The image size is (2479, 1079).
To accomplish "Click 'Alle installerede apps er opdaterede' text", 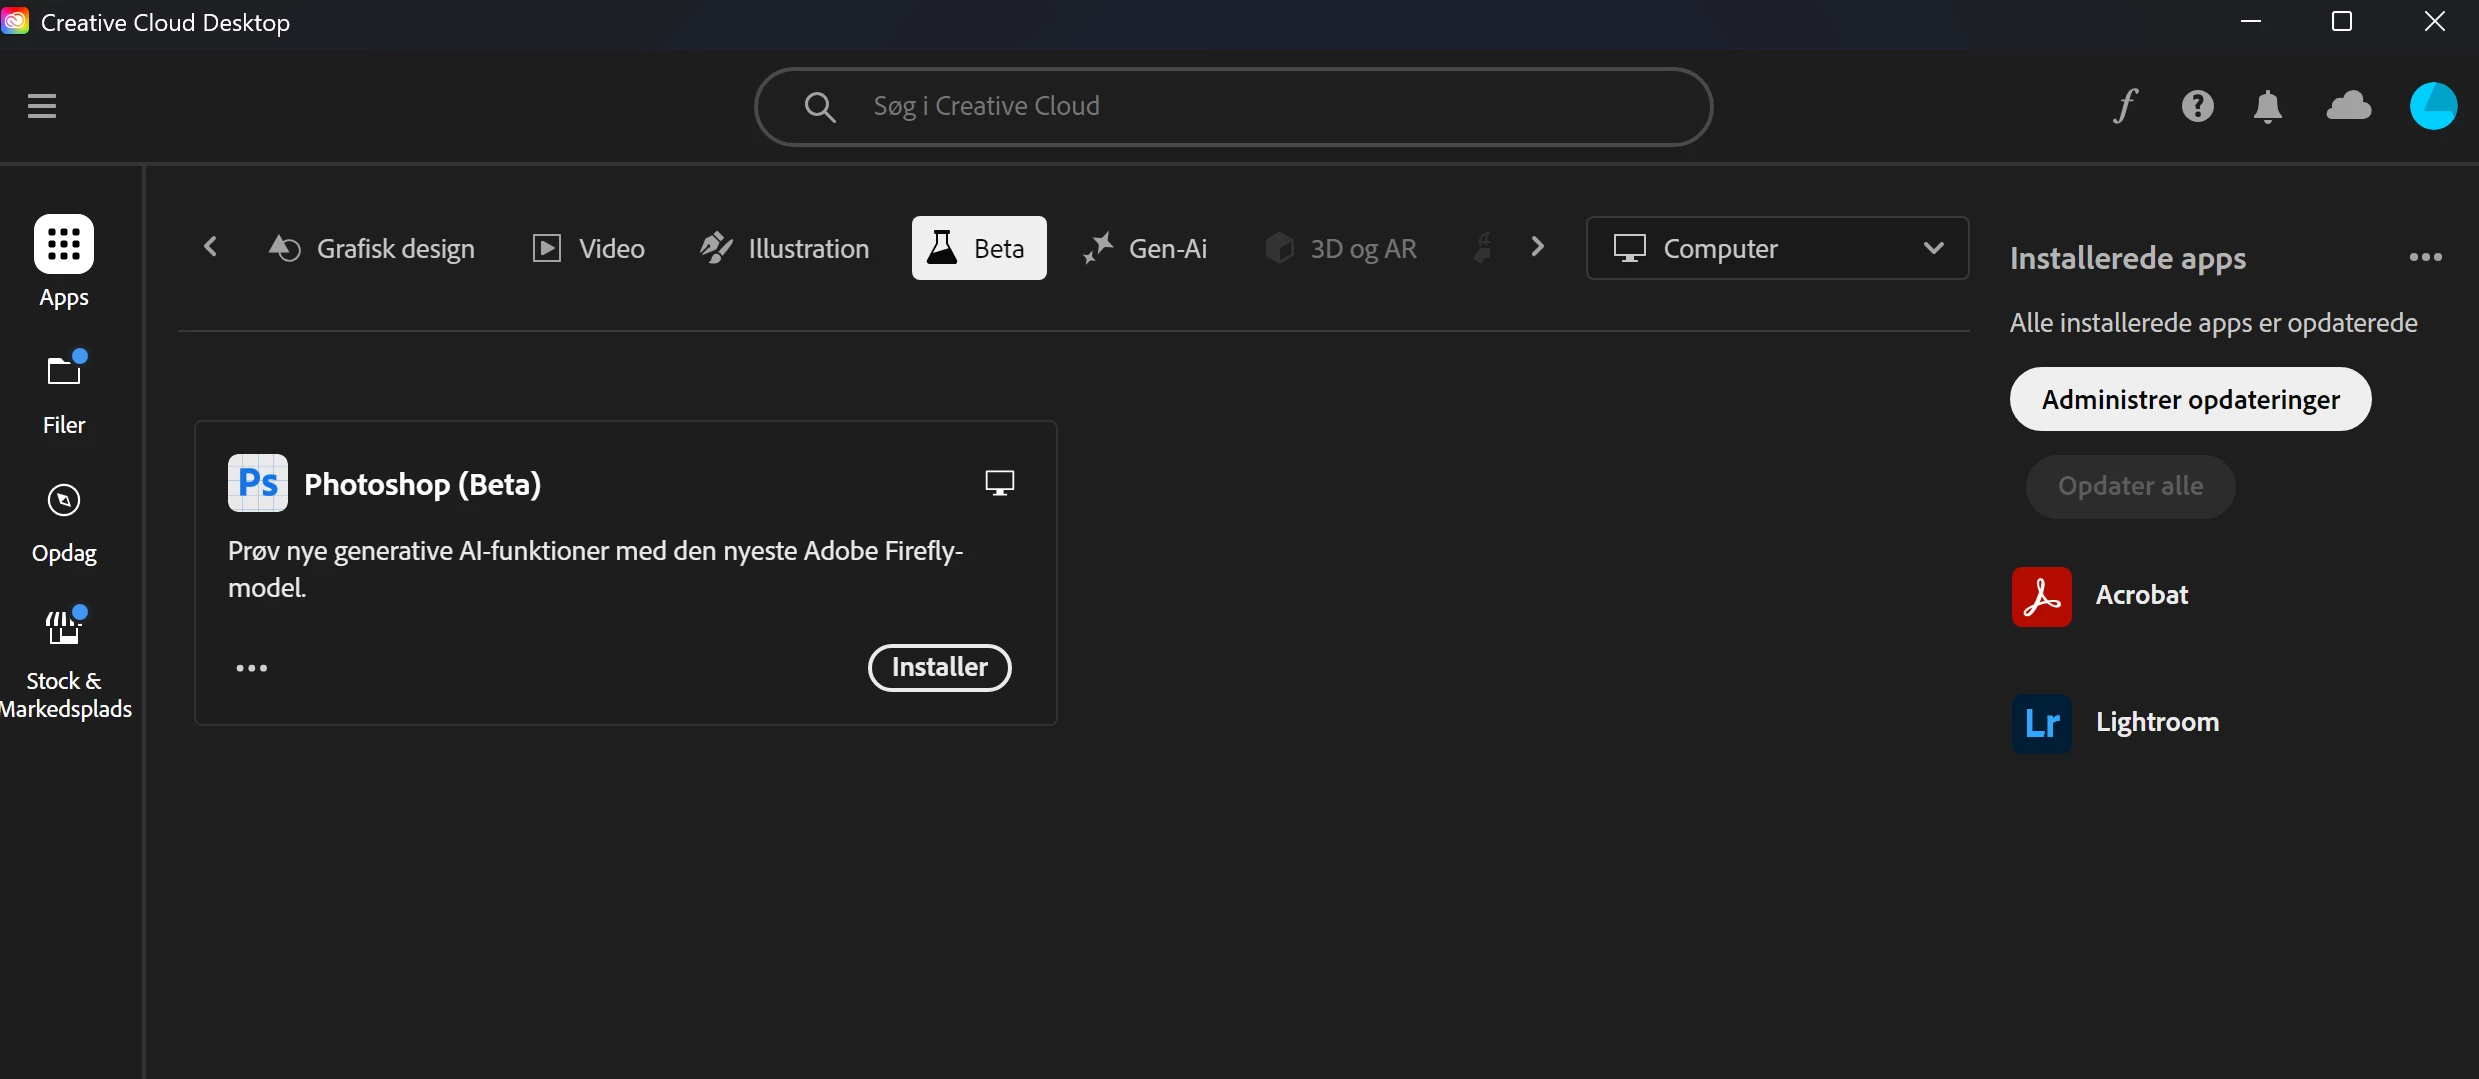I will tap(2213, 323).
